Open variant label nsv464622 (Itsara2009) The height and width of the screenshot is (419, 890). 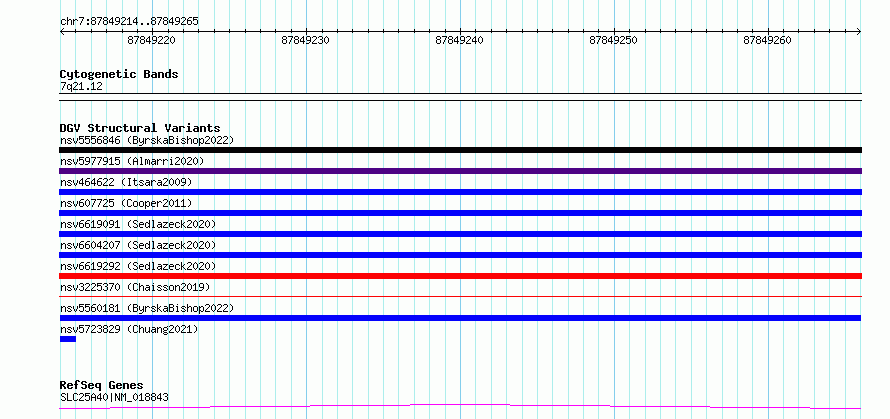[126, 182]
